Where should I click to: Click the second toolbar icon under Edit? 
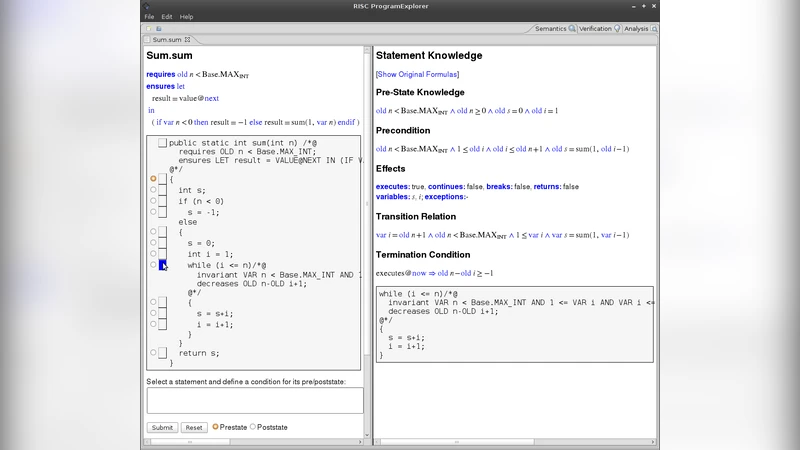click(x=159, y=29)
